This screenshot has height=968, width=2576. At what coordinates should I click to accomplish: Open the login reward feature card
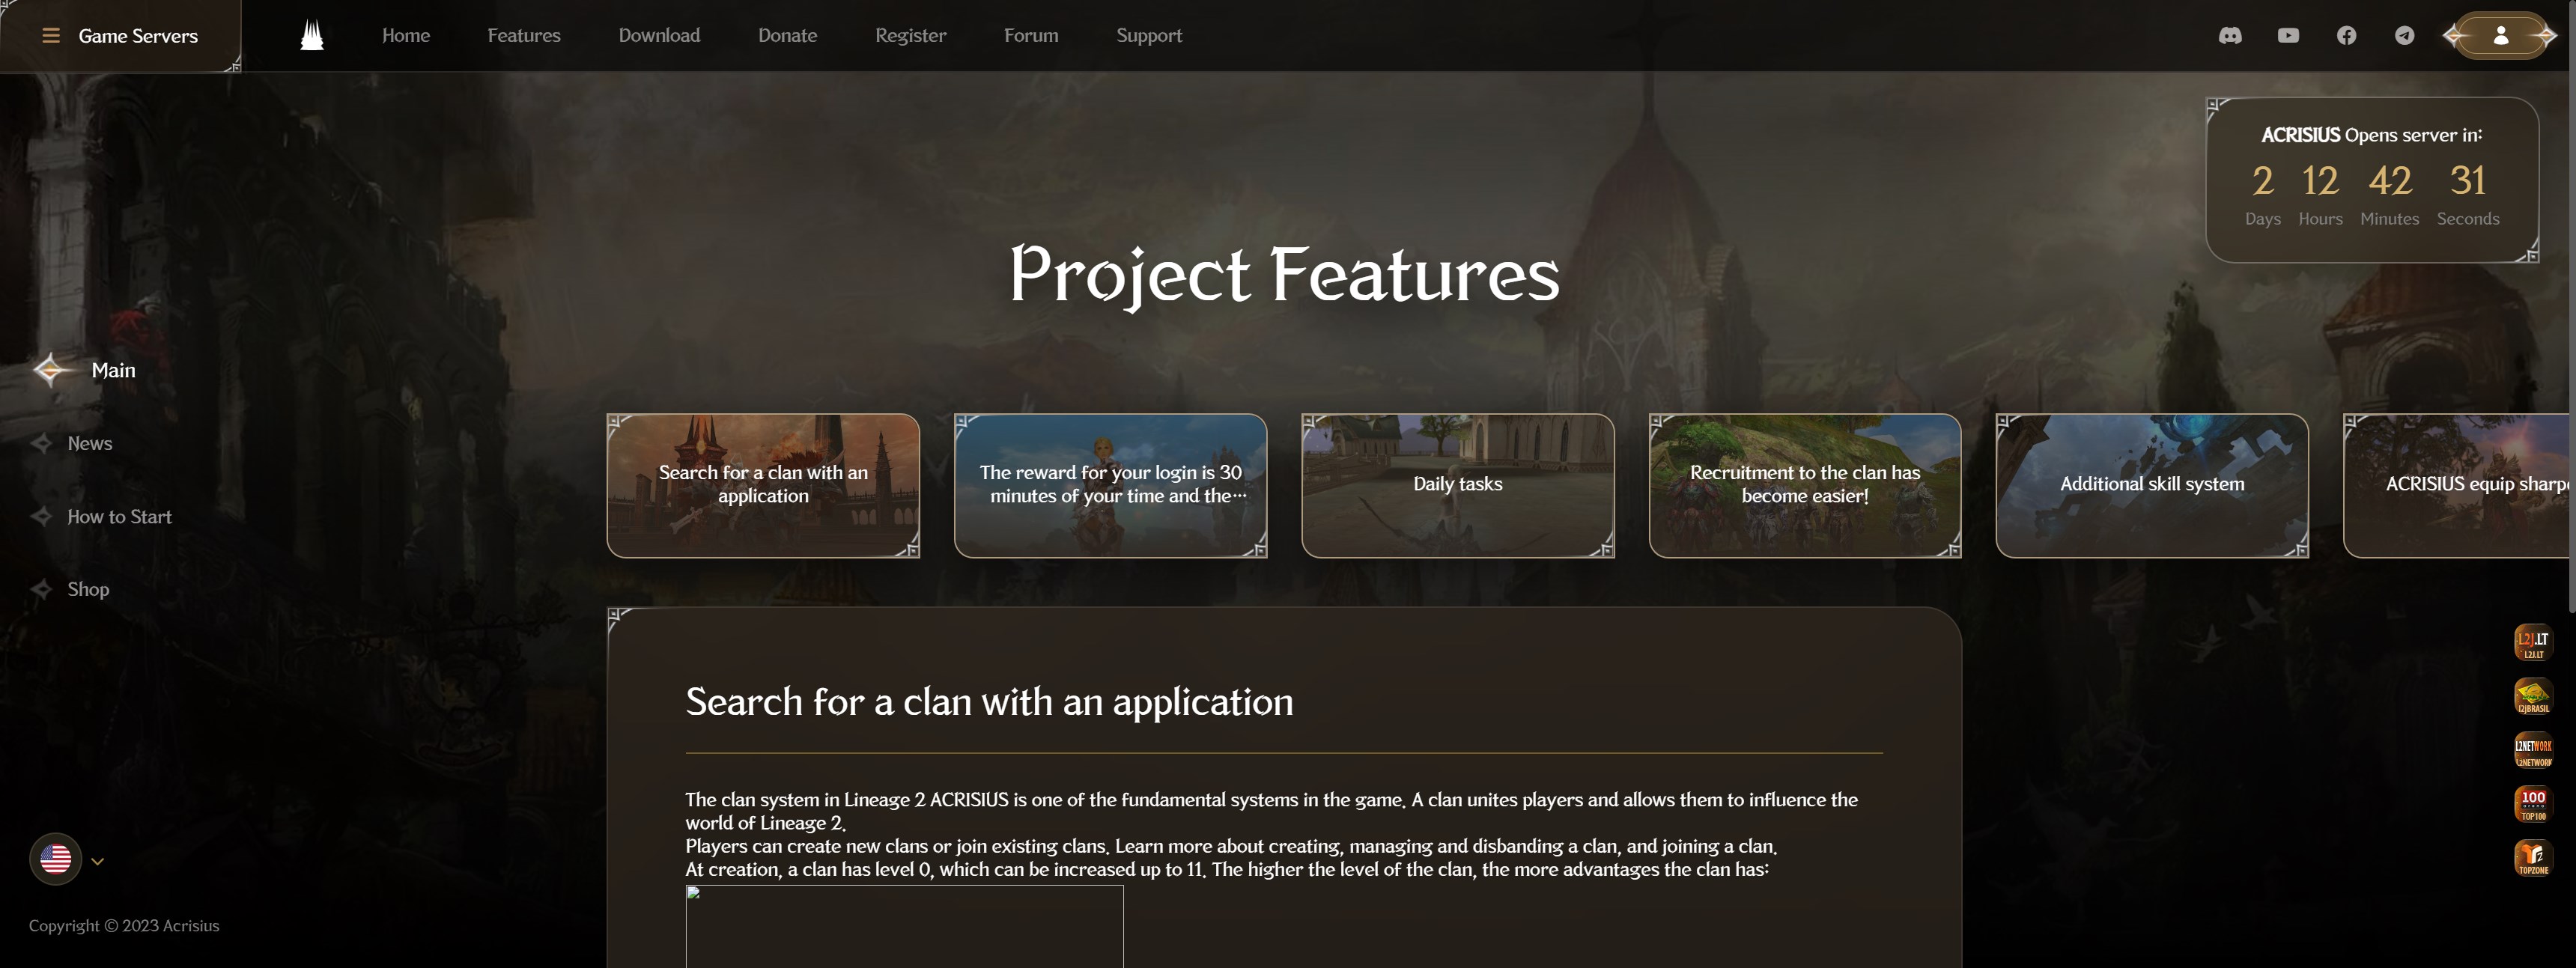(1110, 485)
